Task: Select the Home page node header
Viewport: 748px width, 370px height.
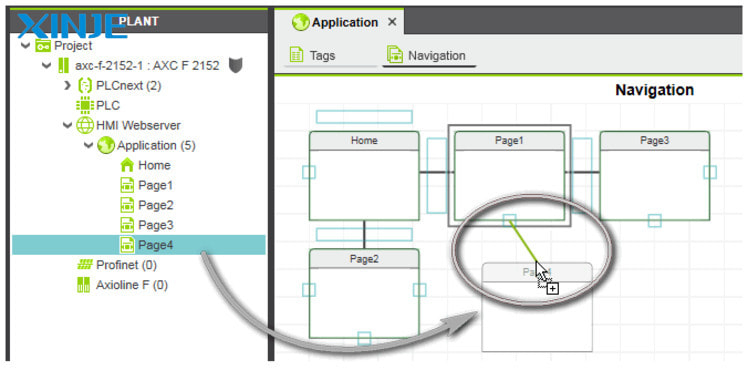Action: [364, 140]
